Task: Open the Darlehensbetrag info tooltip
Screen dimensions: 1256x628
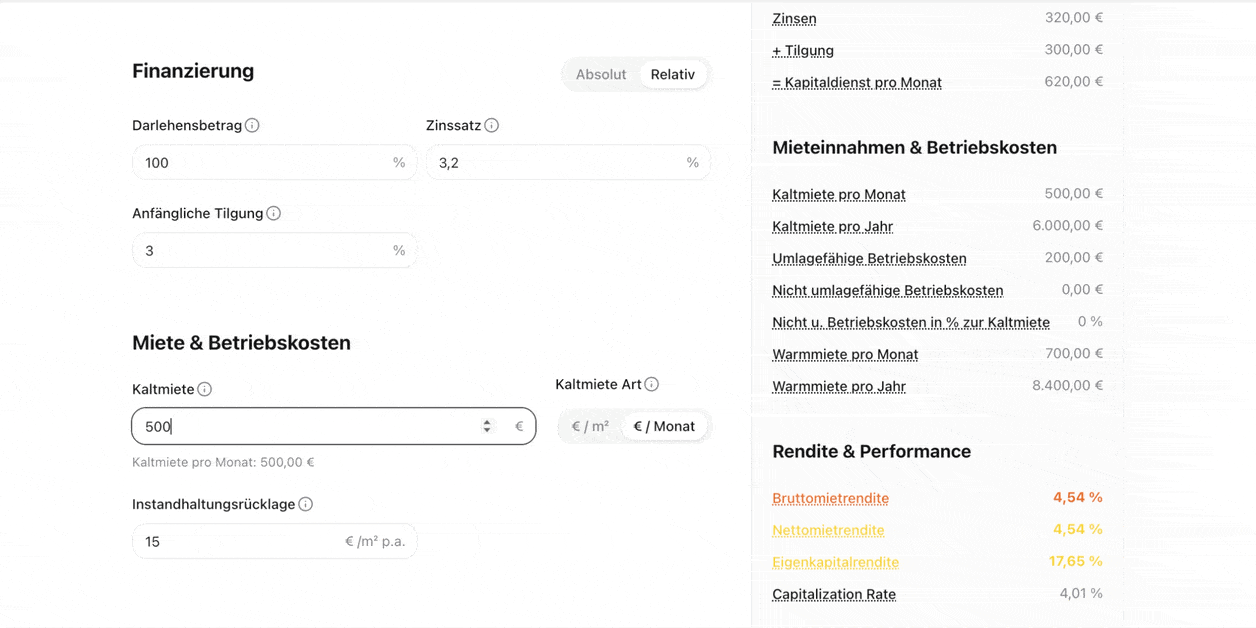Action: coord(253,125)
